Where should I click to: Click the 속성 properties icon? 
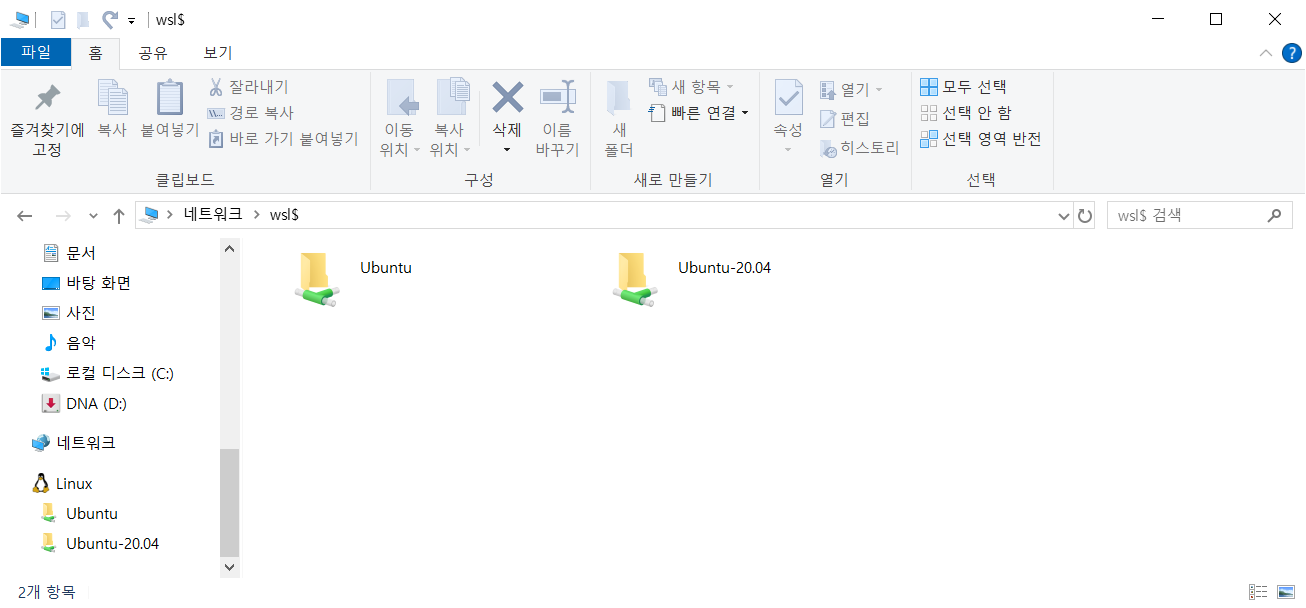tap(788, 98)
